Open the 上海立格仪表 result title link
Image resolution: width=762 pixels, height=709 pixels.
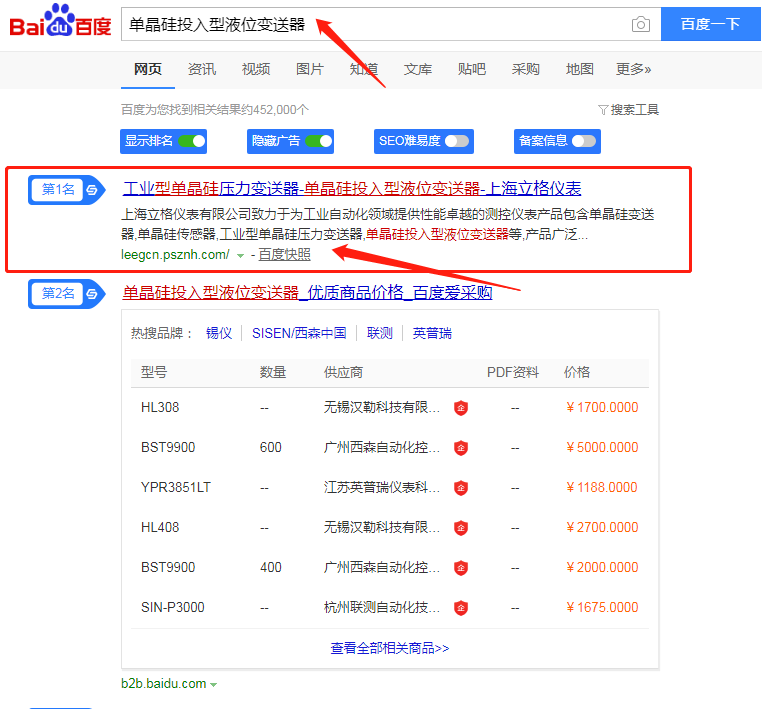tap(352, 189)
